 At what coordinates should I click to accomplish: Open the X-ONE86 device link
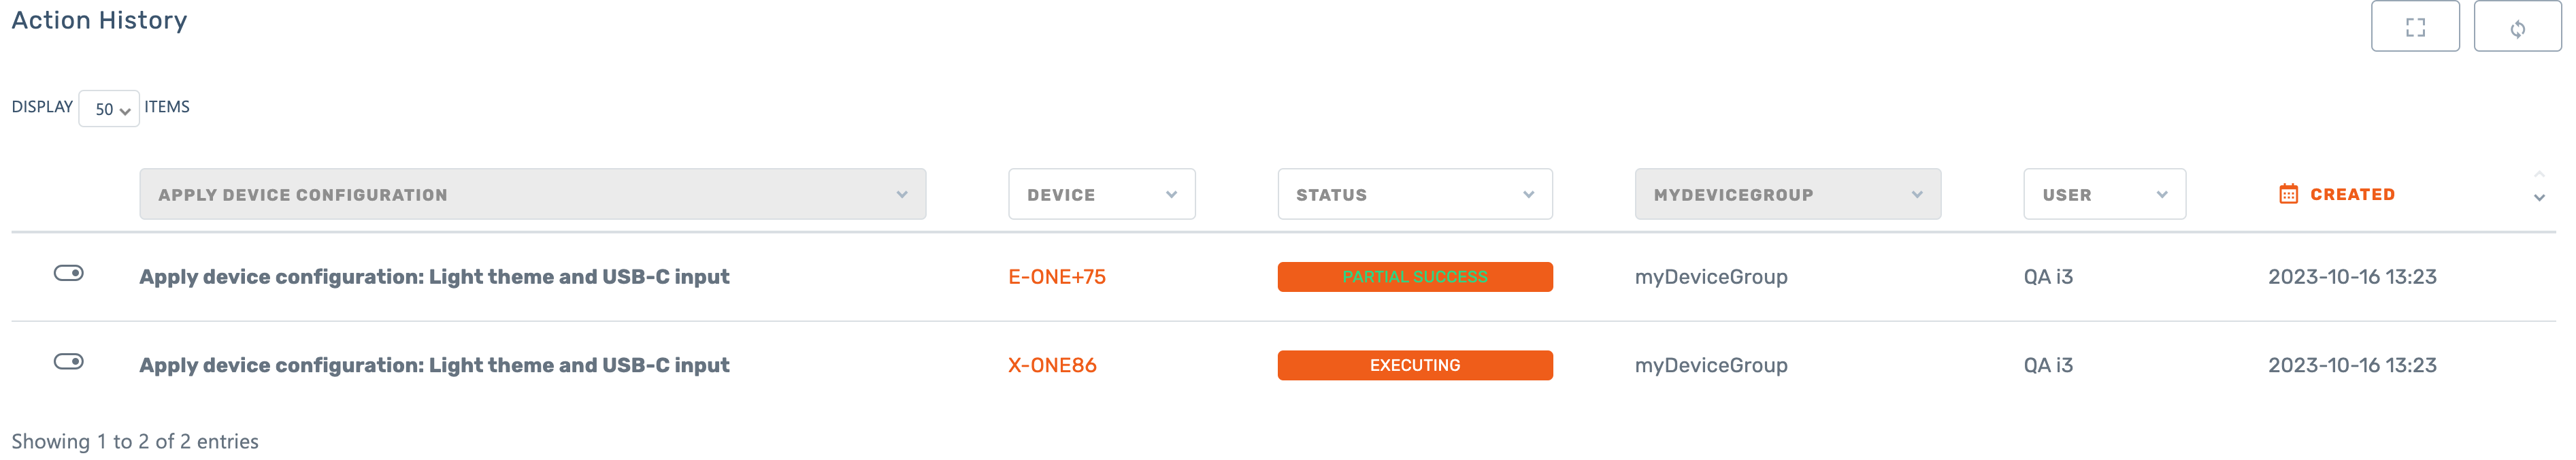pyautogui.click(x=1052, y=365)
